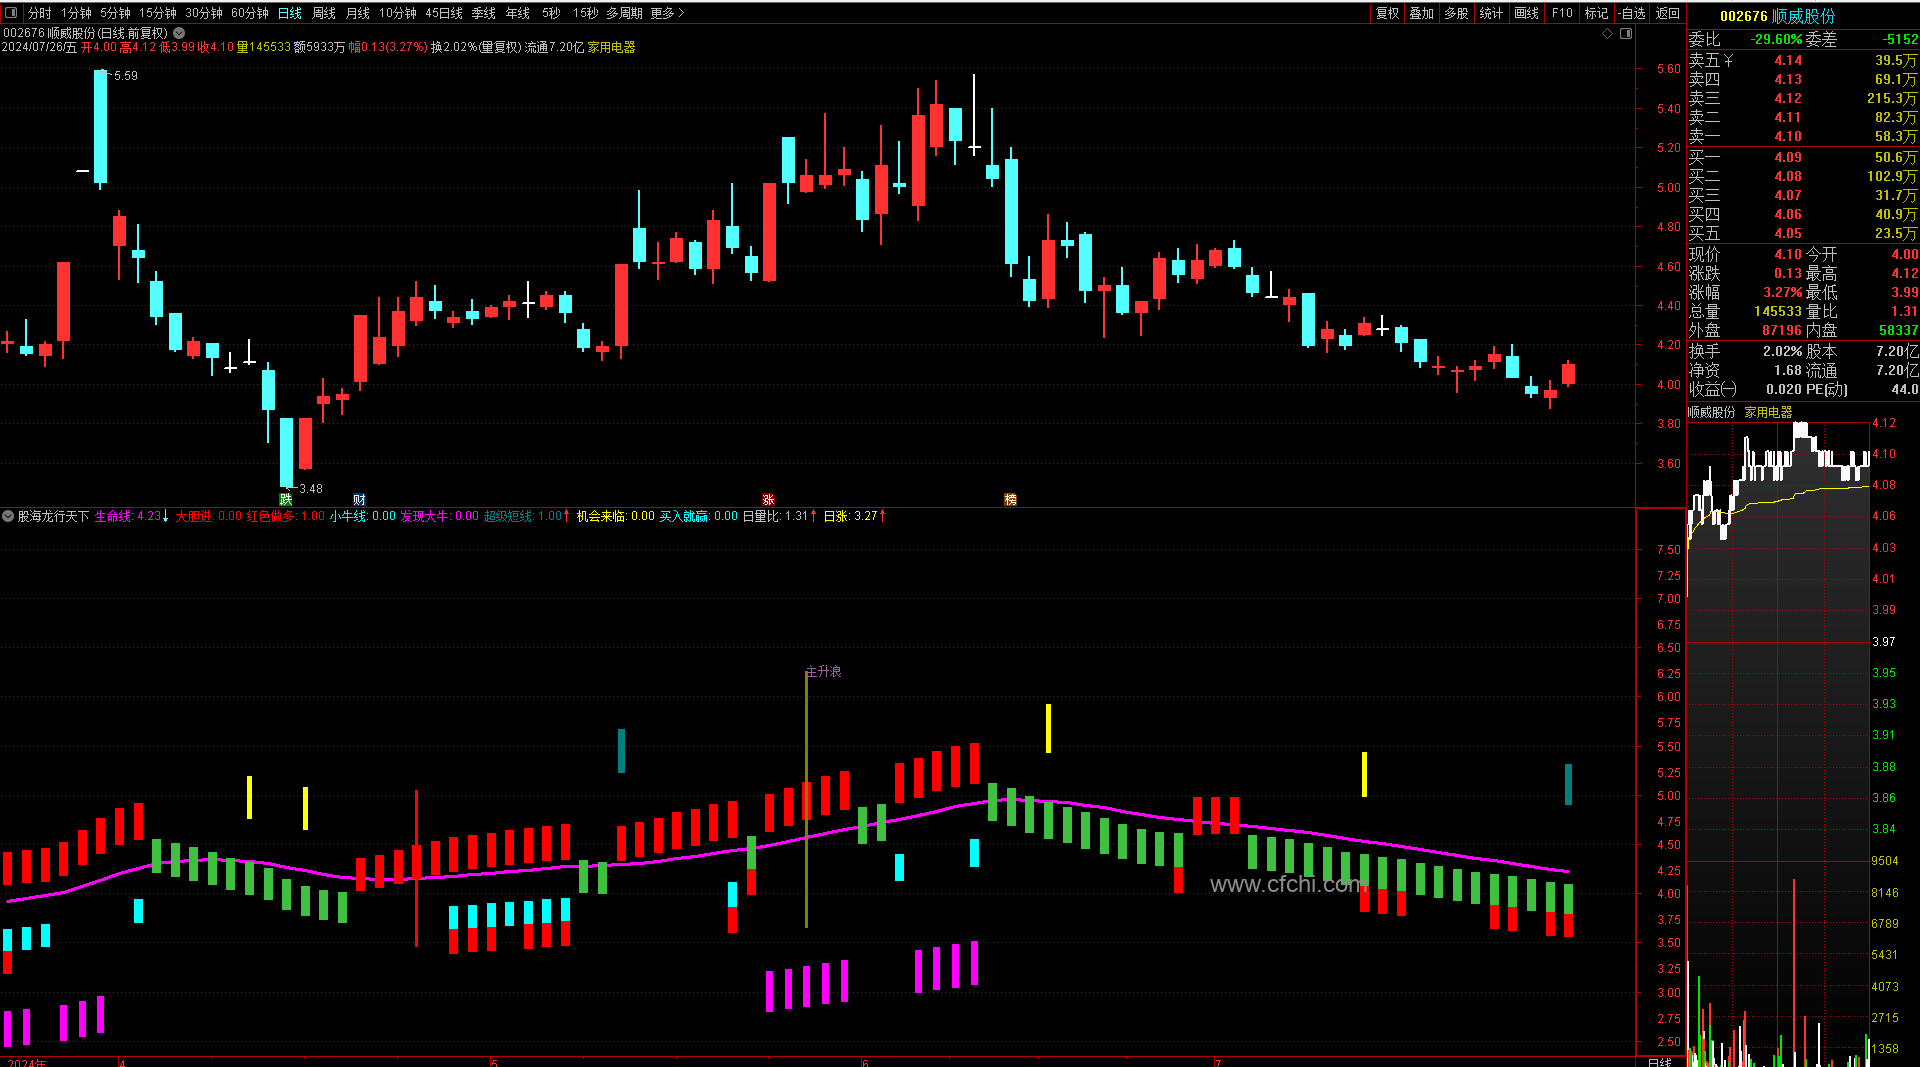Click the 买五 bid price 4.05
The height and width of the screenshot is (1067, 1920).
[1788, 233]
